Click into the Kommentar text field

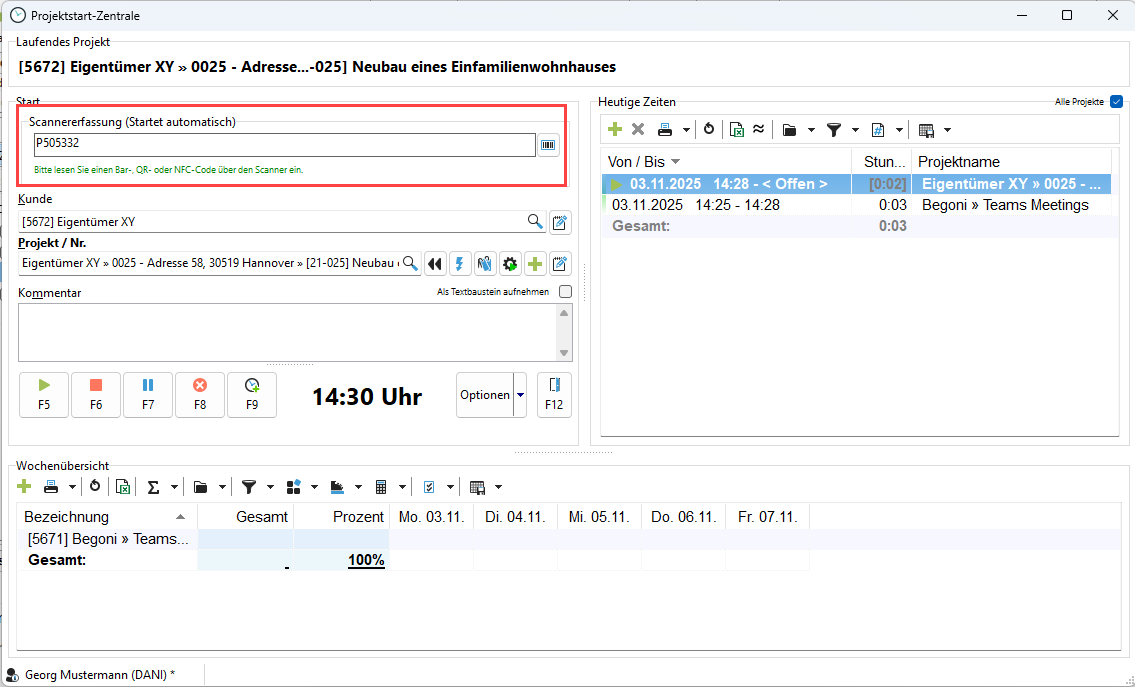[286, 331]
